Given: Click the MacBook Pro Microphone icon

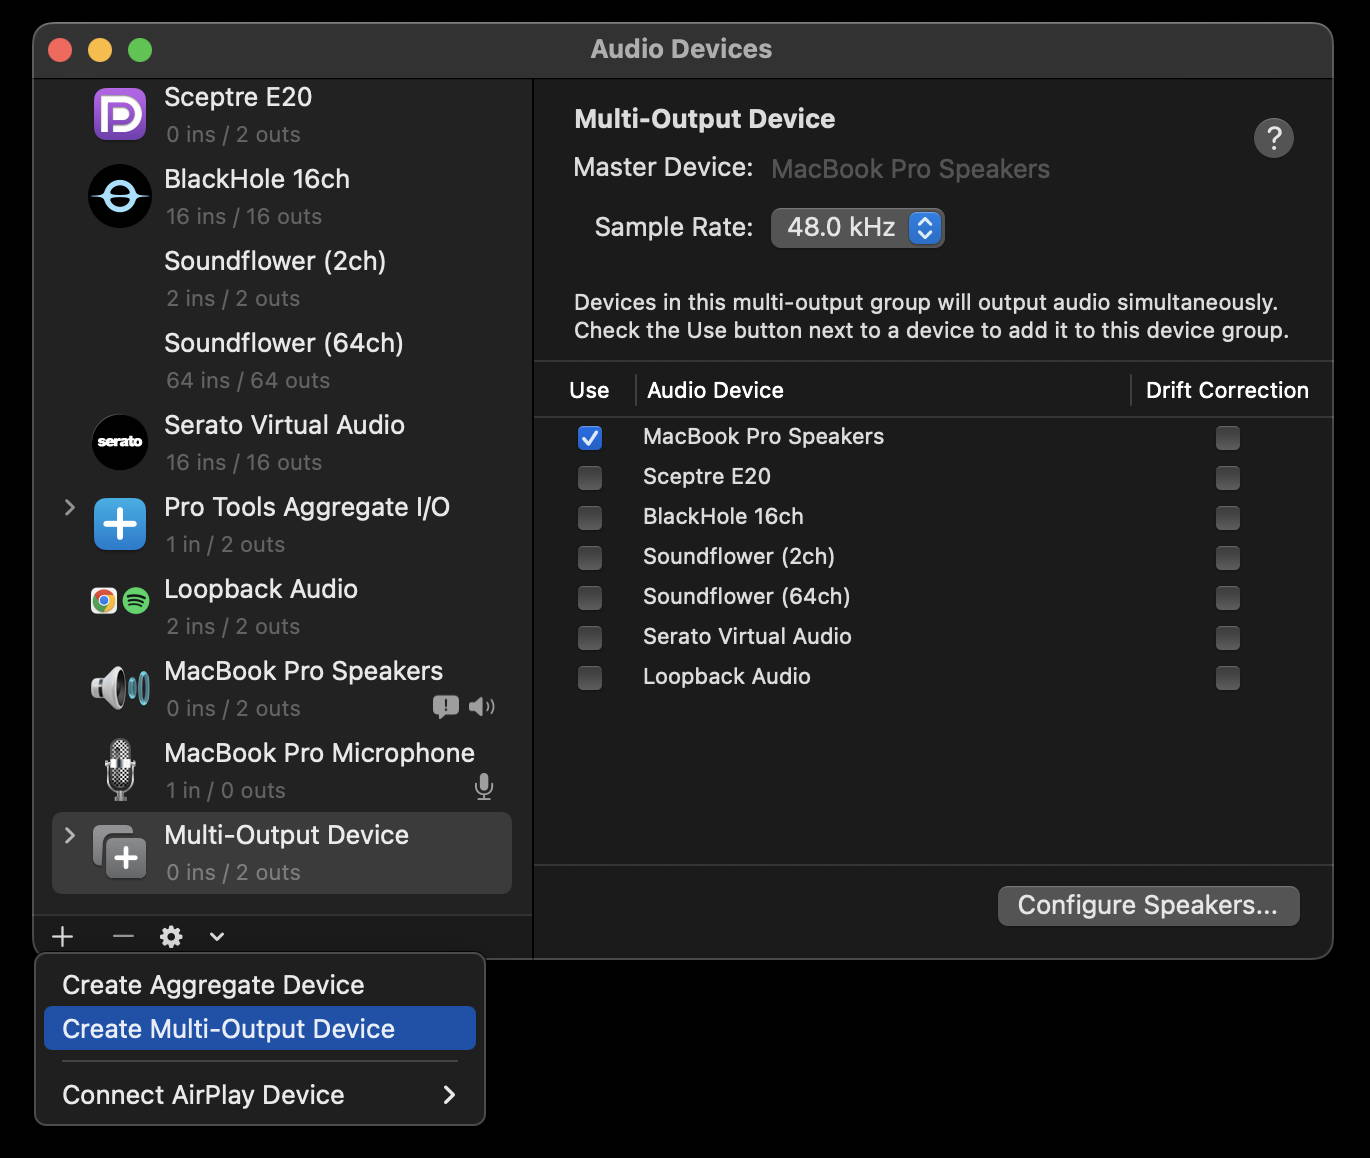Looking at the screenshot, I should click(120, 769).
